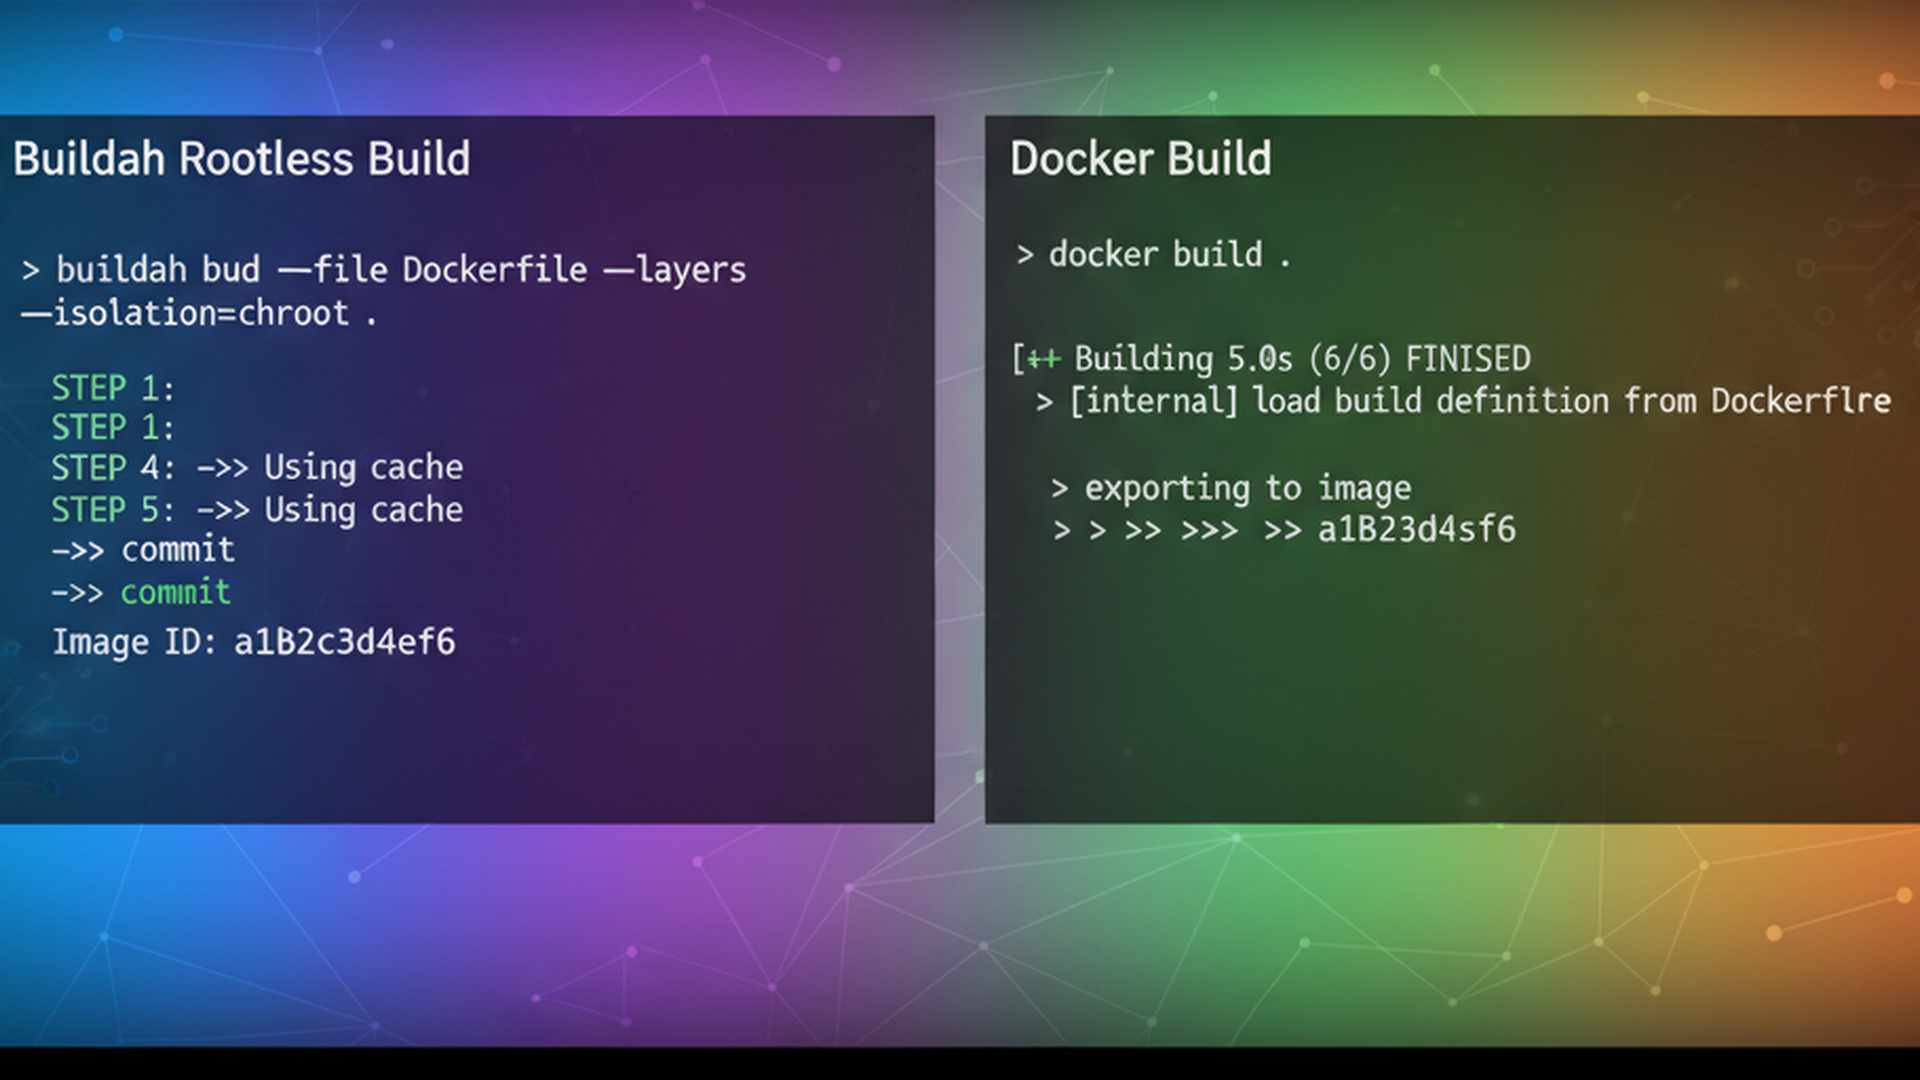Click the '[internal] load build definition' line
The width and height of the screenshot is (1920, 1080).
(x=1463, y=401)
